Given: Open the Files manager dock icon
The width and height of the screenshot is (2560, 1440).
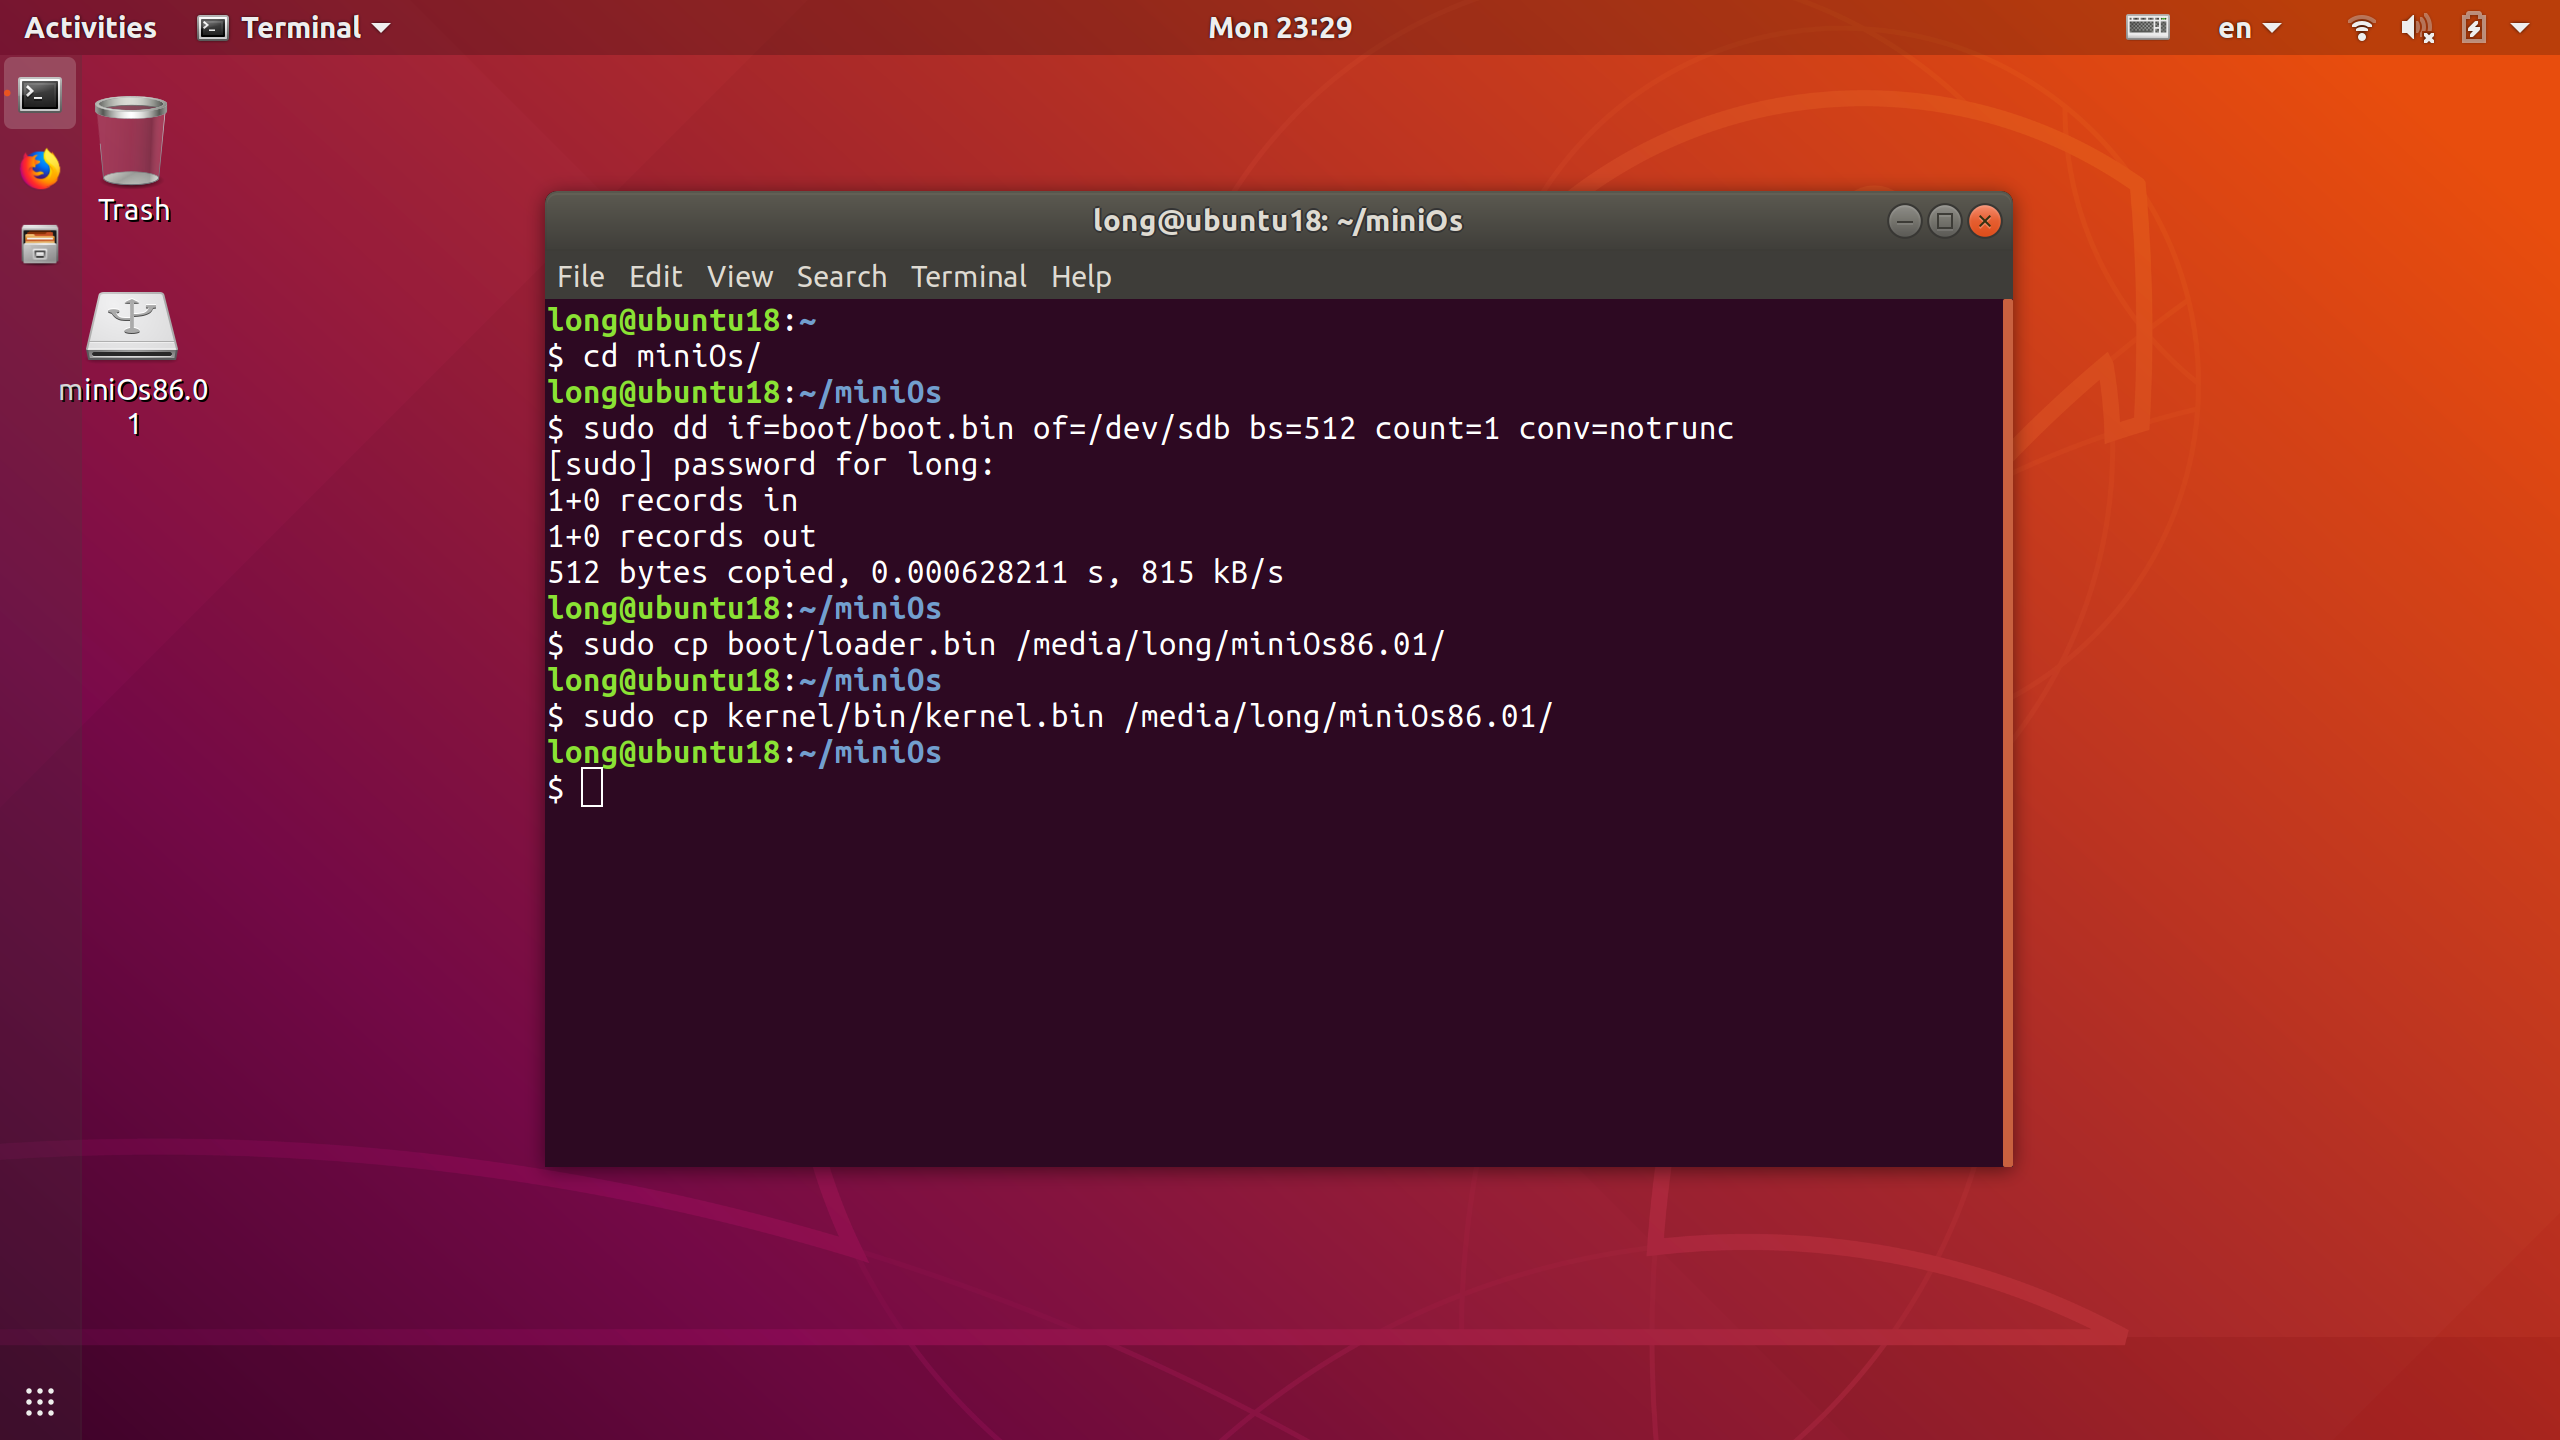Looking at the screenshot, I should tap(40, 245).
